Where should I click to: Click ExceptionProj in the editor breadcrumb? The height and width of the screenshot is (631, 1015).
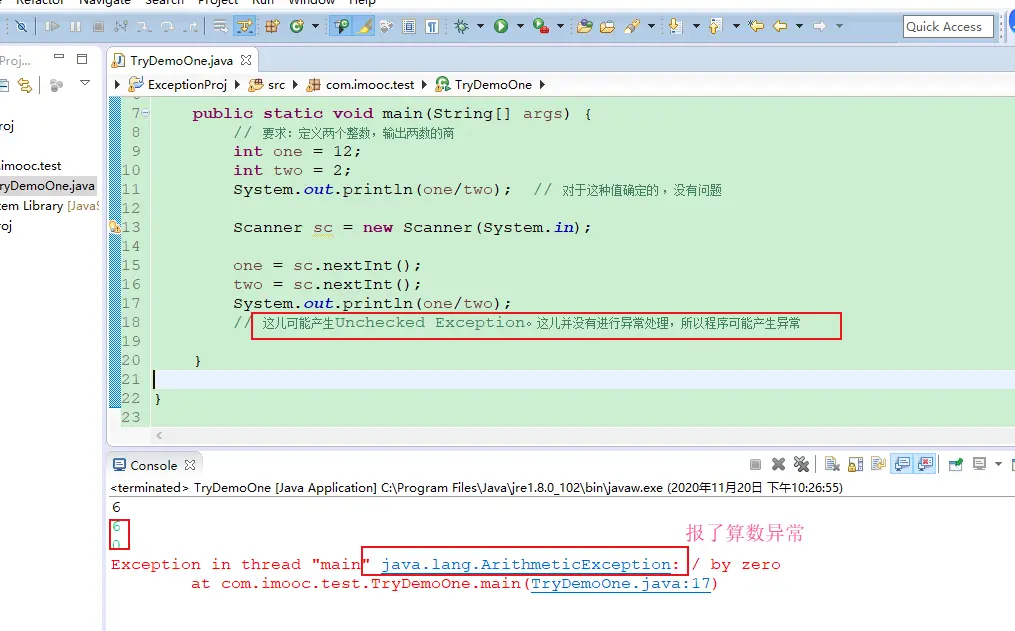(x=187, y=85)
